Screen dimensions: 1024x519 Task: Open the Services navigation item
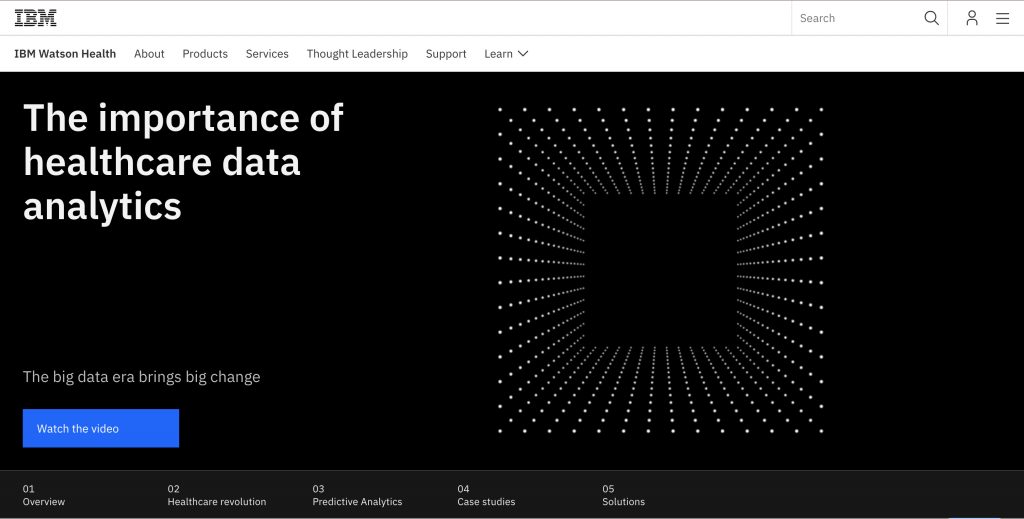267,54
